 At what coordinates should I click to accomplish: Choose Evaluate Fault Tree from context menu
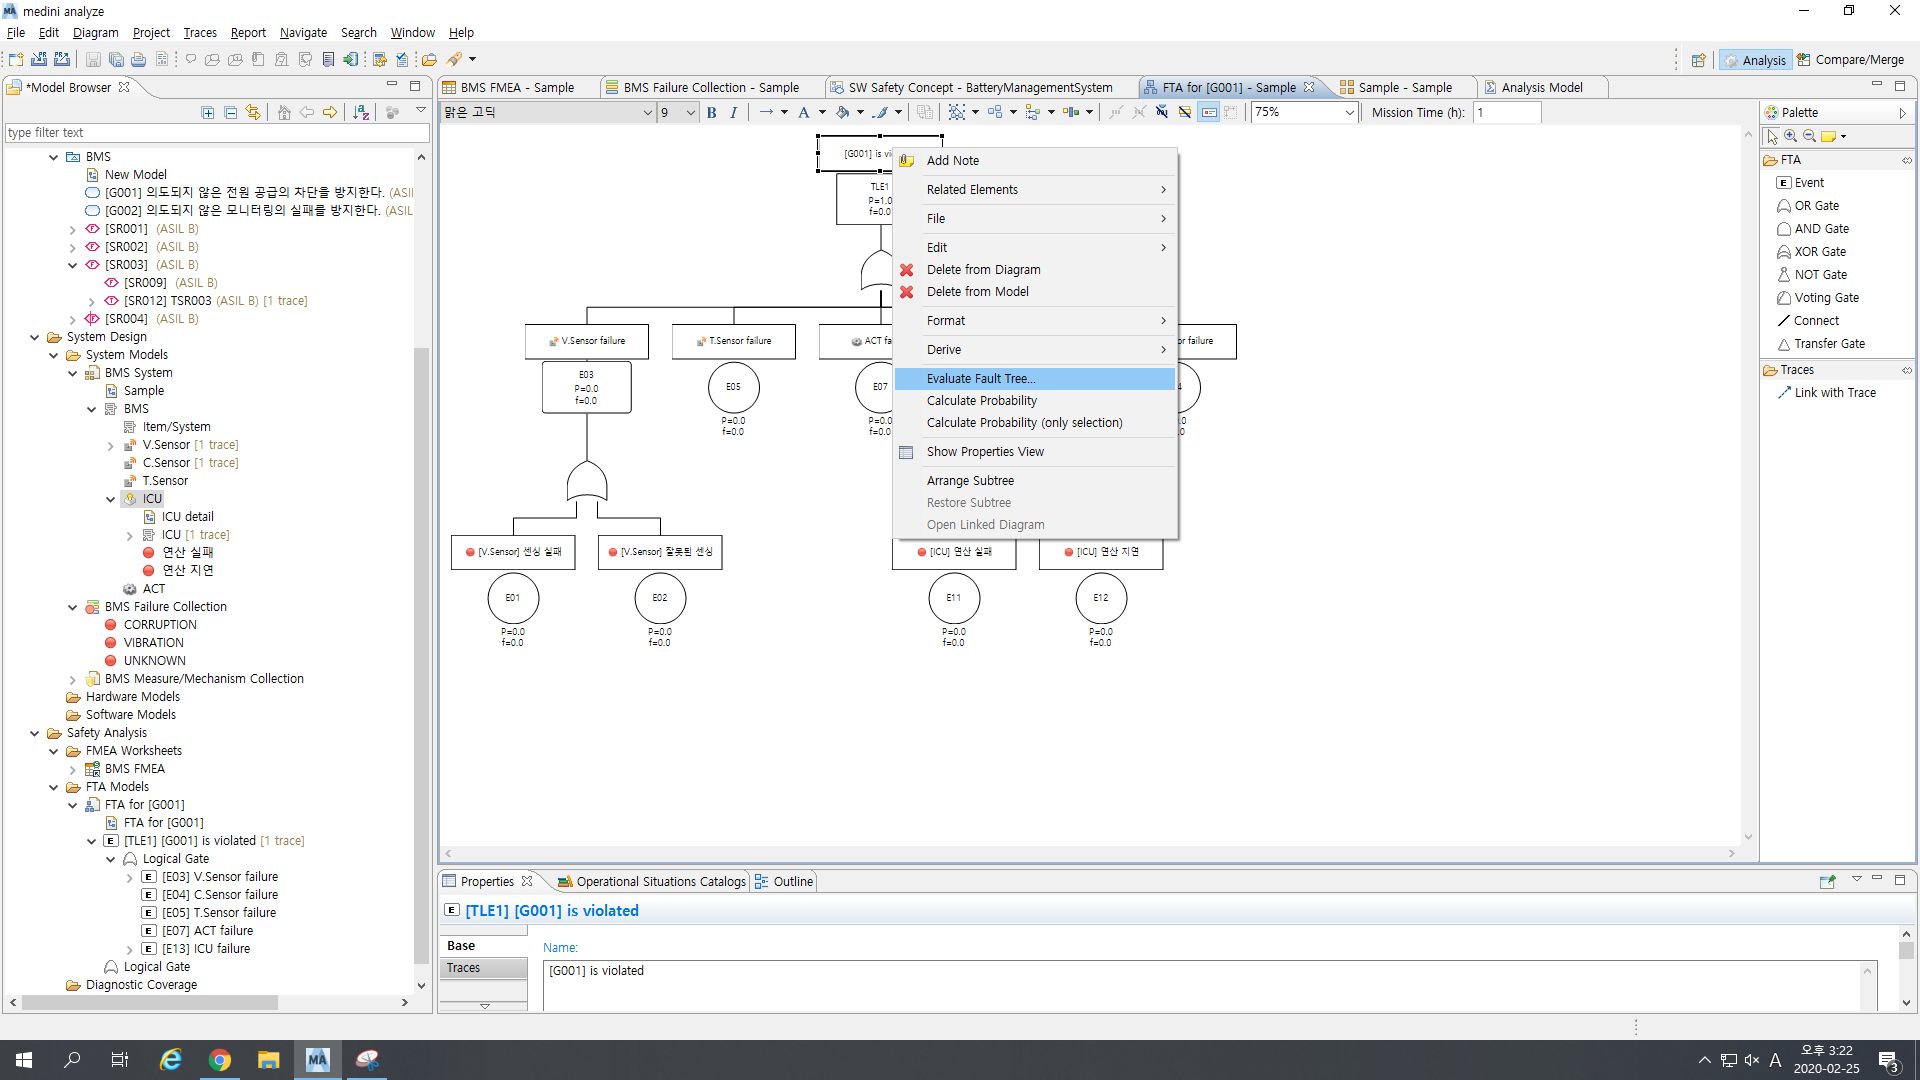click(980, 379)
